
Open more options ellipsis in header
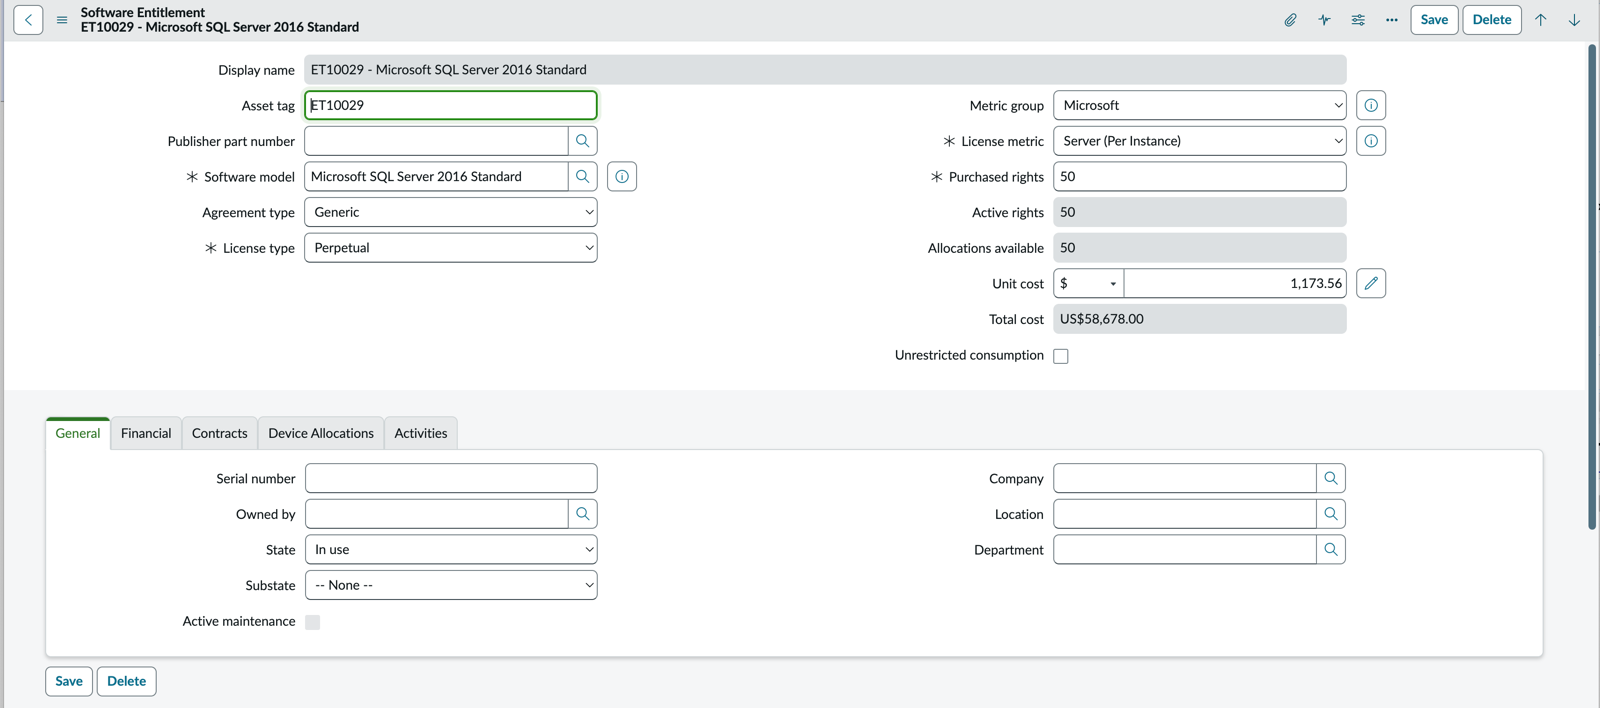click(x=1391, y=20)
